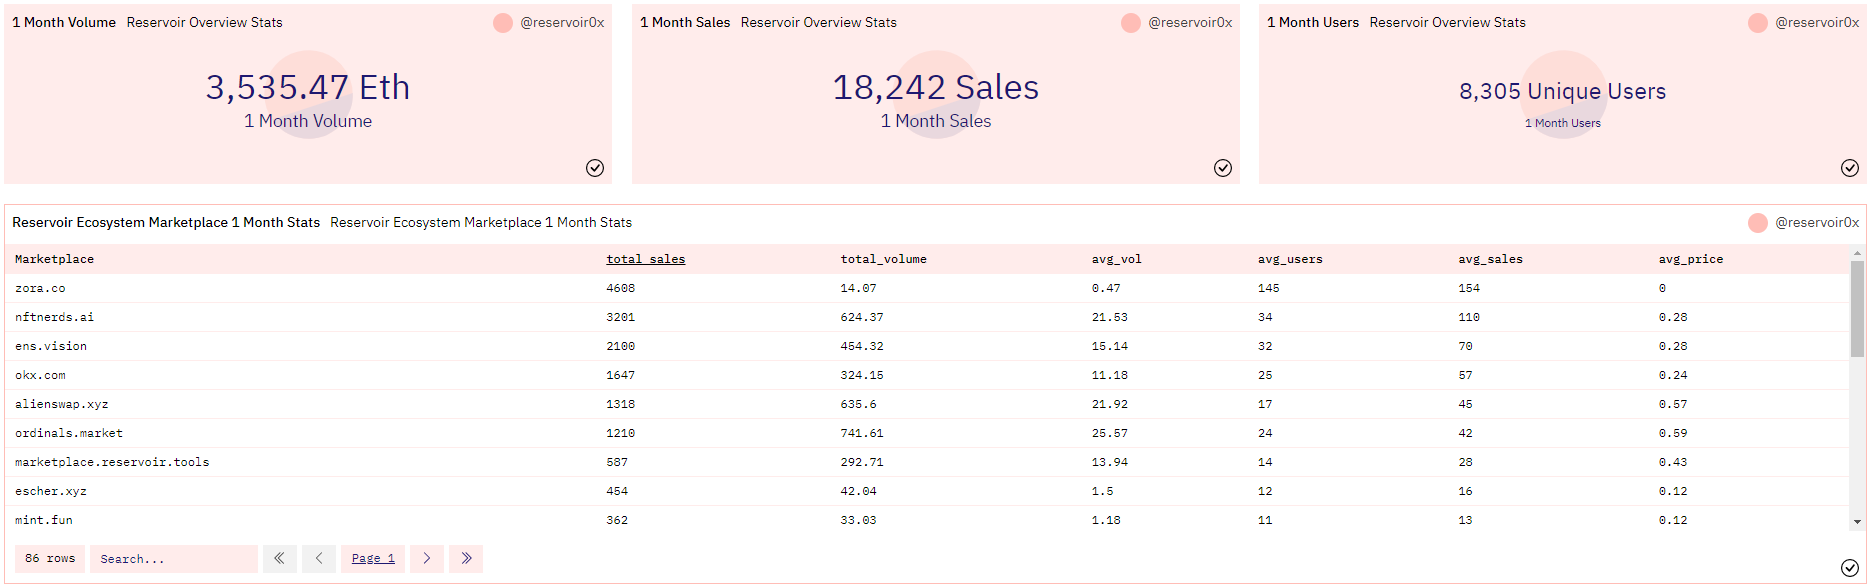The image size is (1871, 587).
Task: Open the Page 1 selector
Action: point(373,559)
